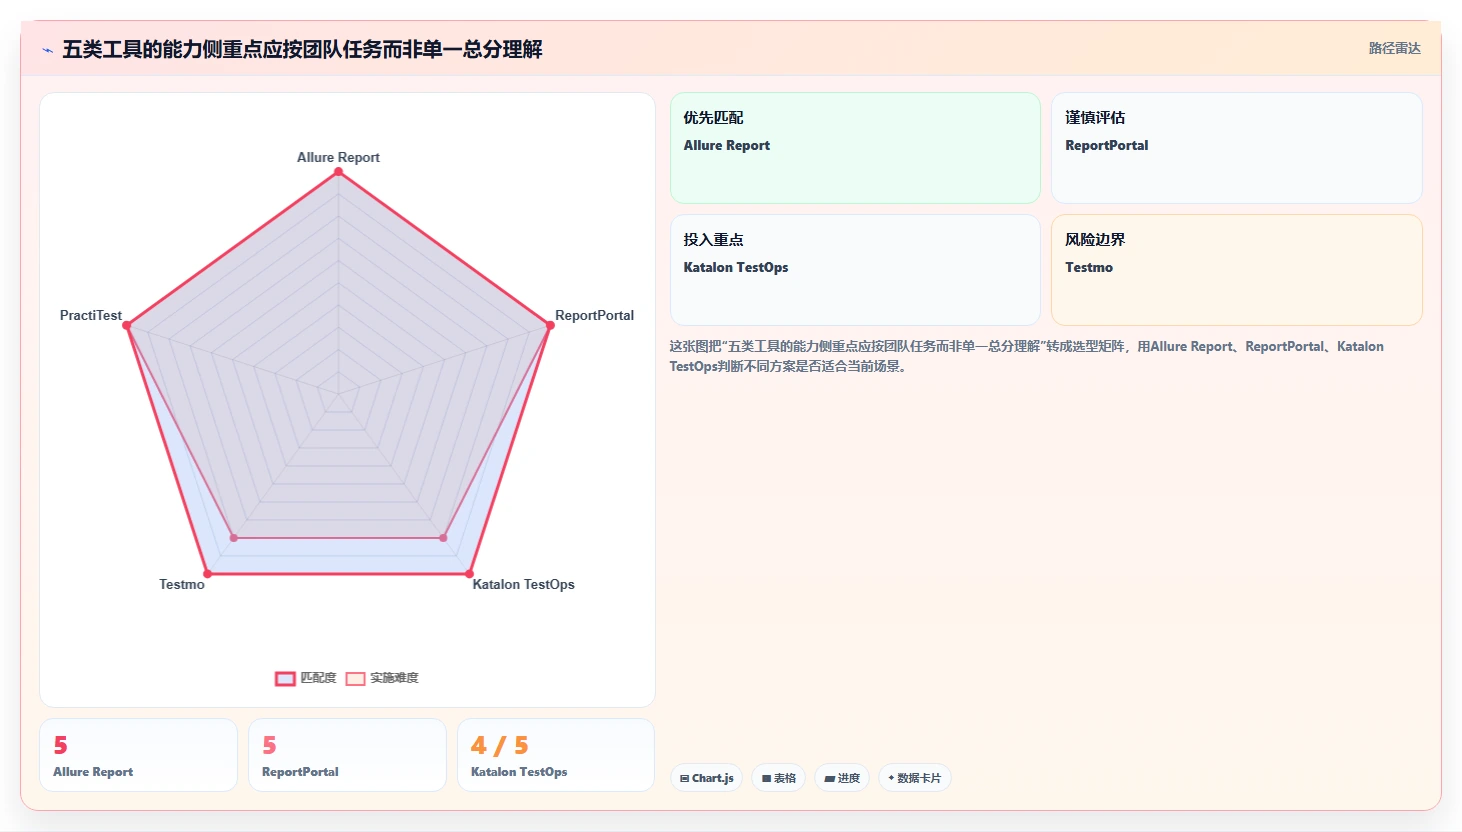Click the 路径雷达 label in the header
The image size is (1462, 832).
(x=1394, y=48)
